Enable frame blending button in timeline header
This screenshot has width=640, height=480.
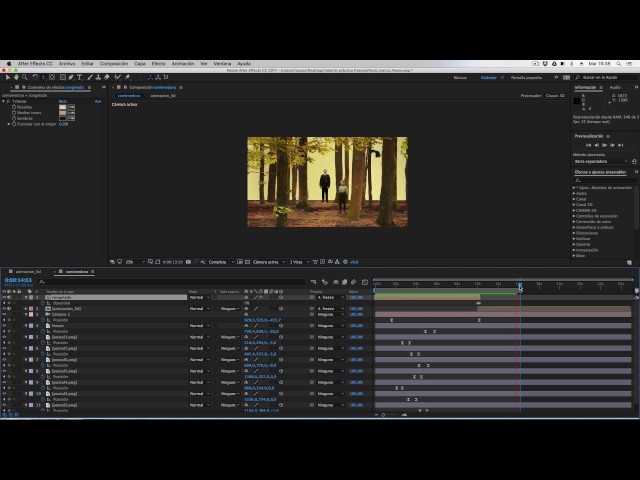point(344,282)
